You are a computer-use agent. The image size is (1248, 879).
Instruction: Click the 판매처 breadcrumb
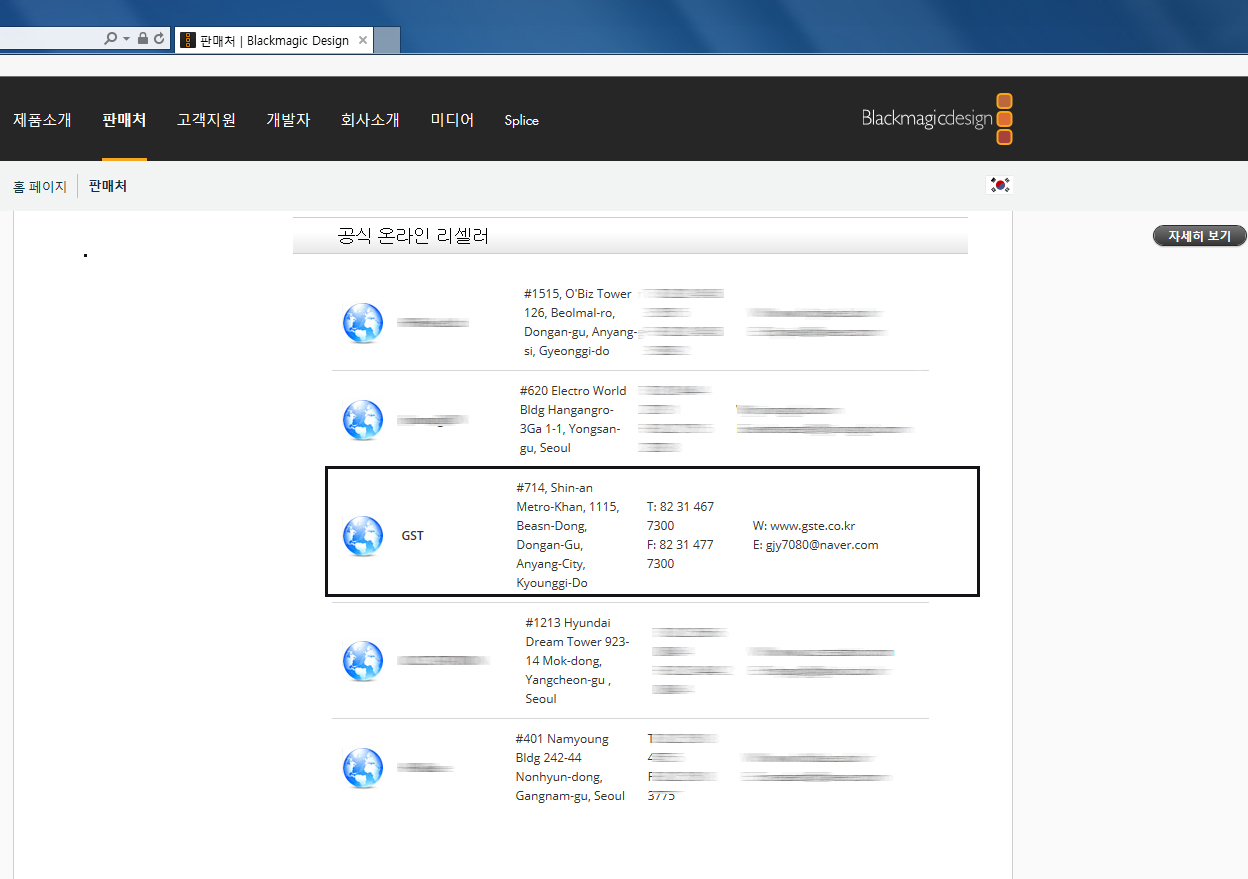point(108,186)
